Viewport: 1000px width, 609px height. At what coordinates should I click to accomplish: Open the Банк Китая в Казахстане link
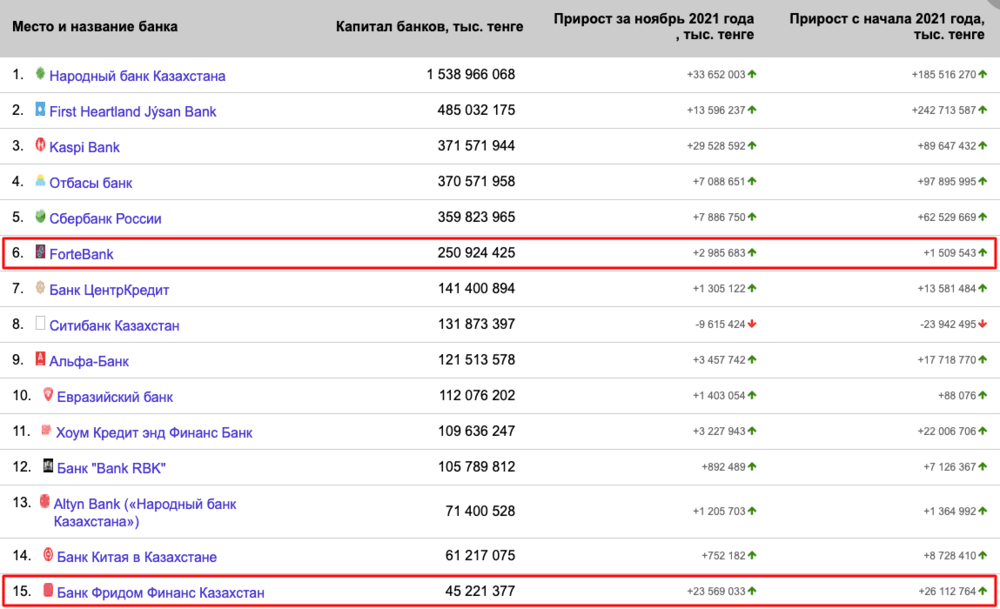coord(136,557)
